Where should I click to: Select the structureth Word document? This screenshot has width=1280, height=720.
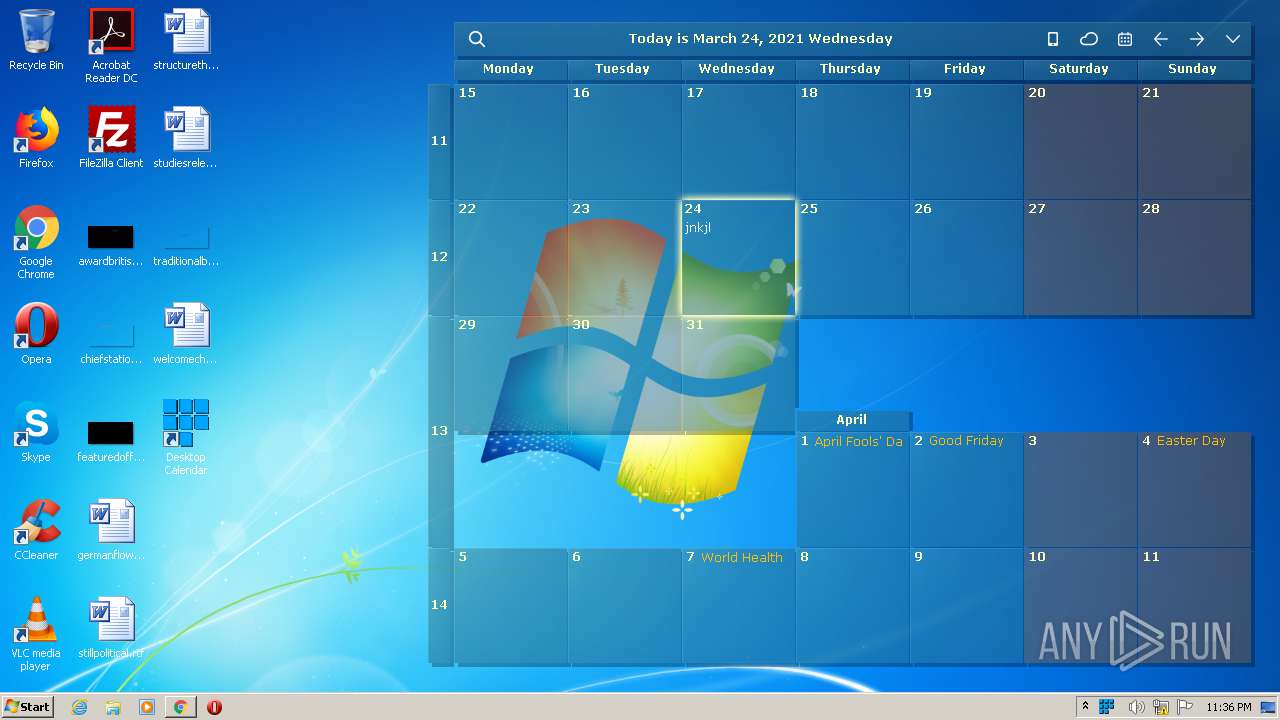pyautogui.click(x=186, y=40)
